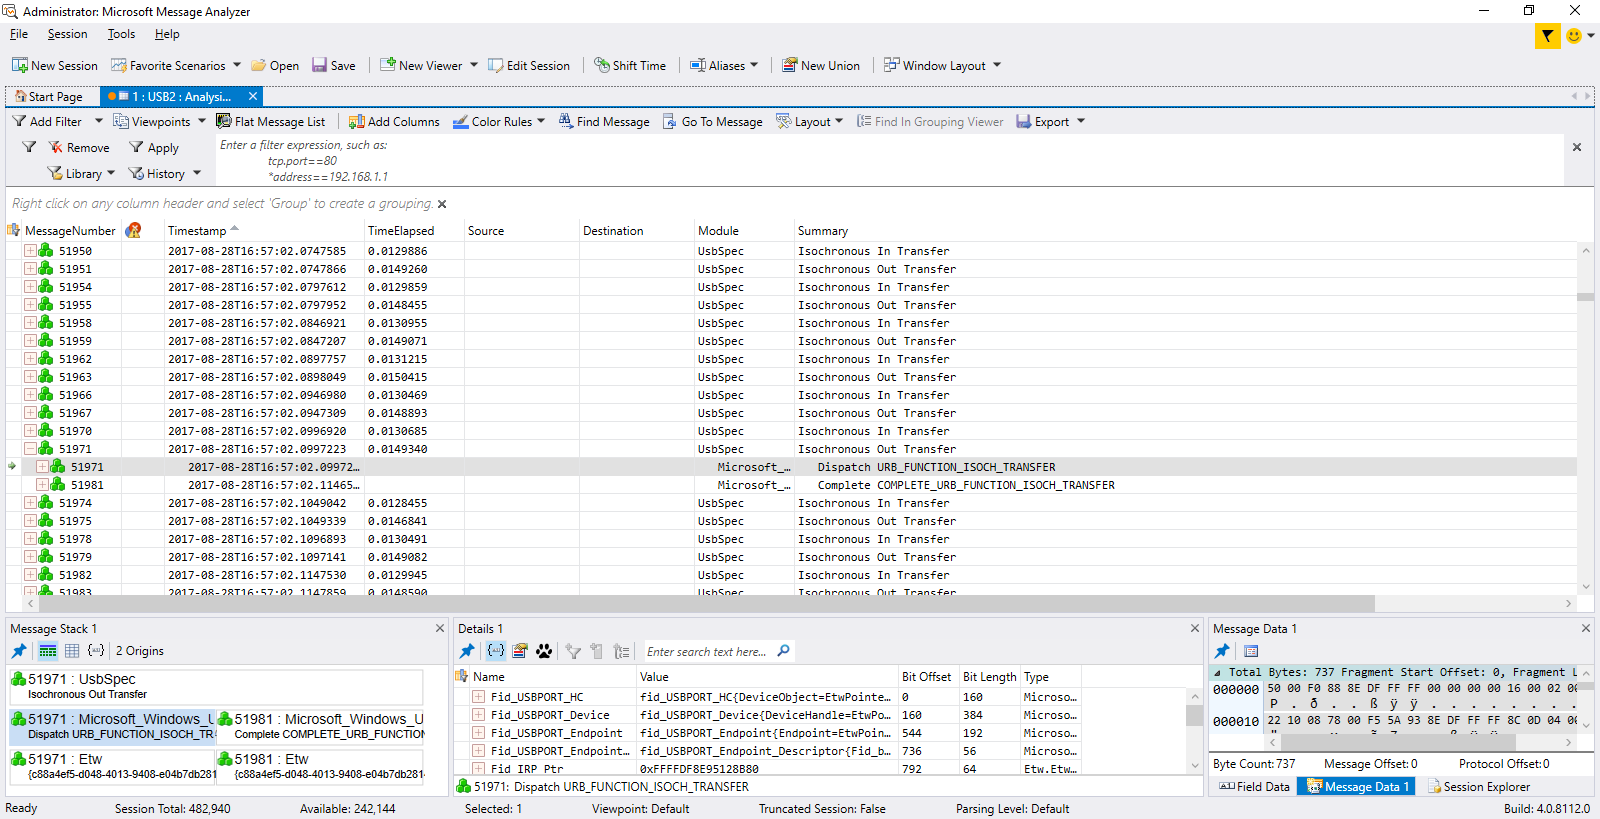Screen dimensions: 1600x819
Task: Expand Fid_USBPORT_Device field
Action: pos(478,715)
